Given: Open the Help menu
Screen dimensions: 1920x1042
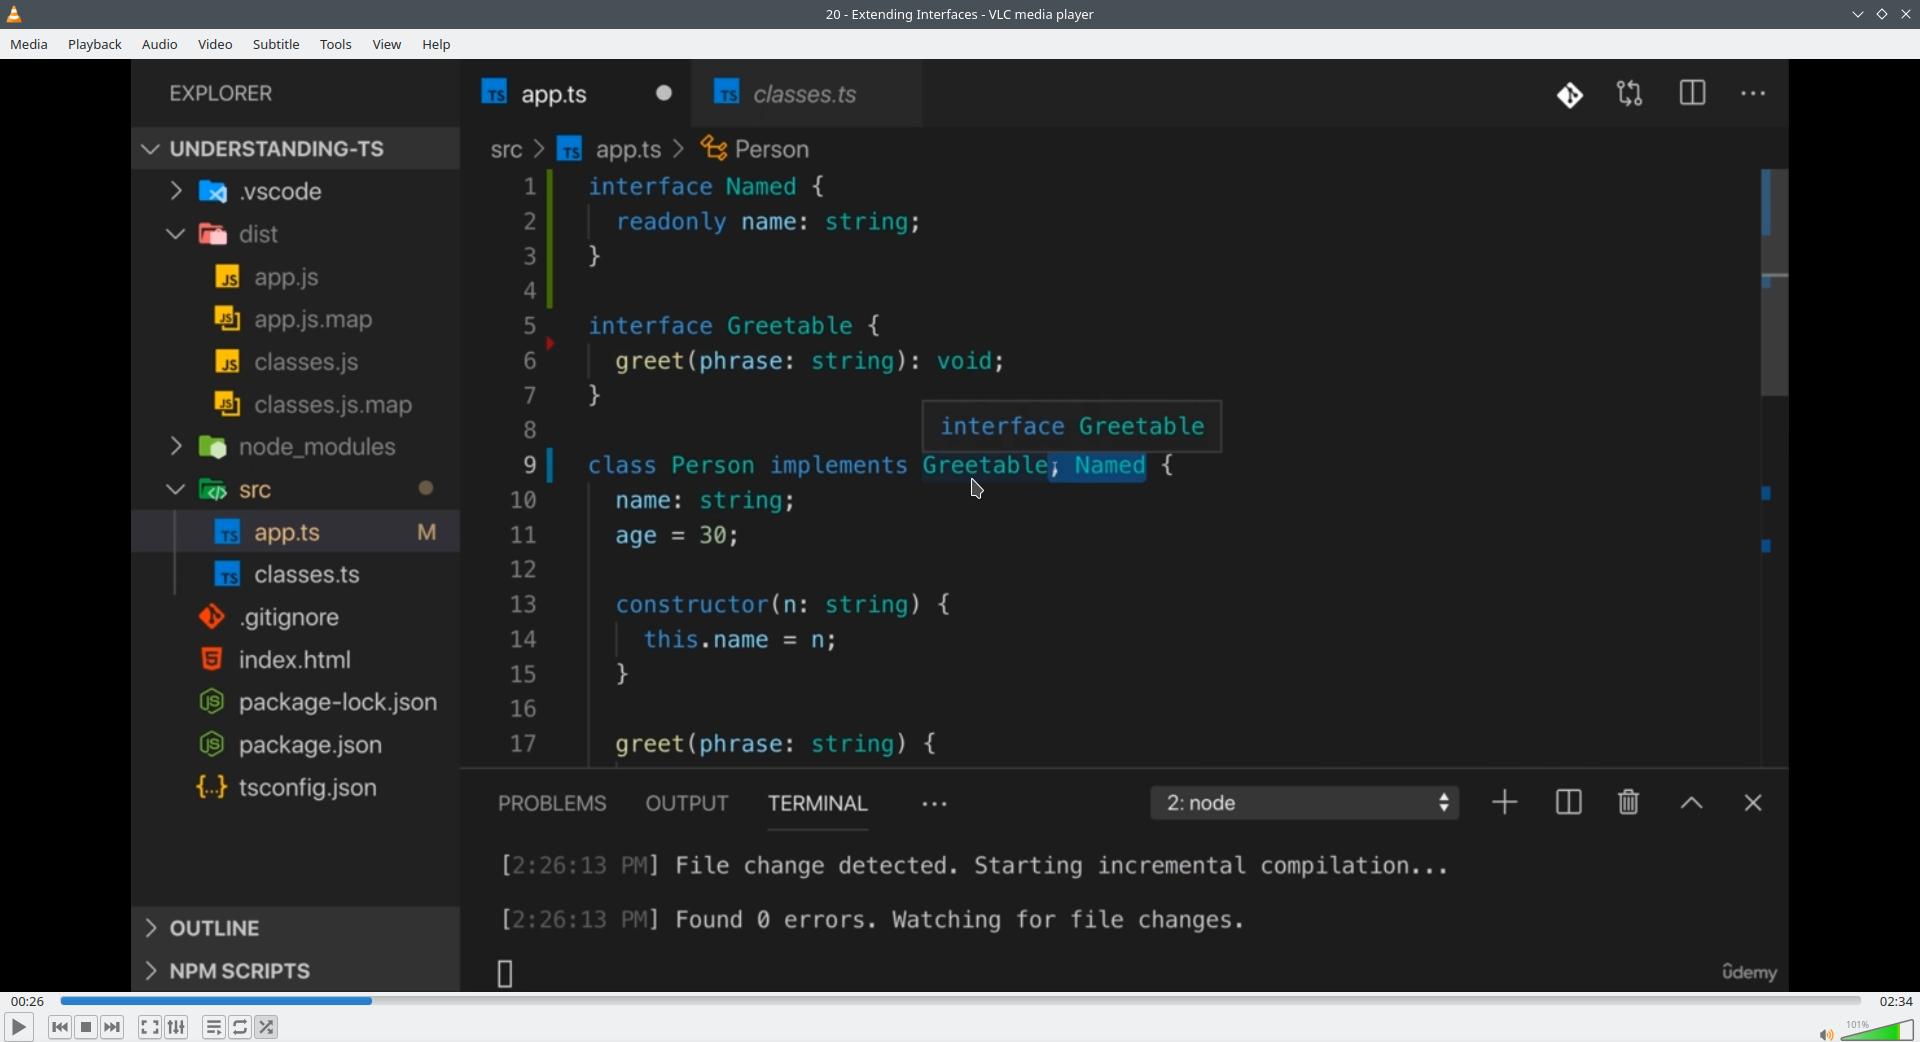Looking at the screenshot, I should pyautogui.click(x=437, y=45).
